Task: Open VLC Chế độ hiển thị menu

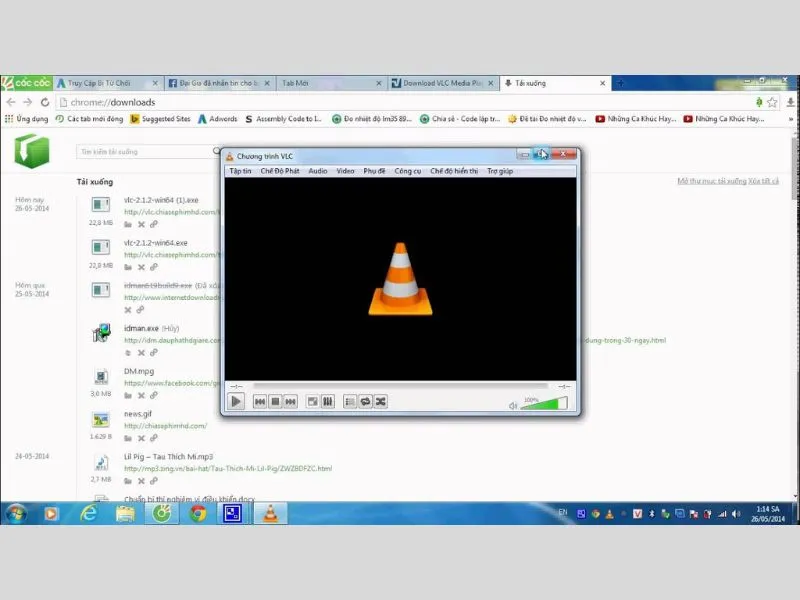Action: (x=454, y=171)
